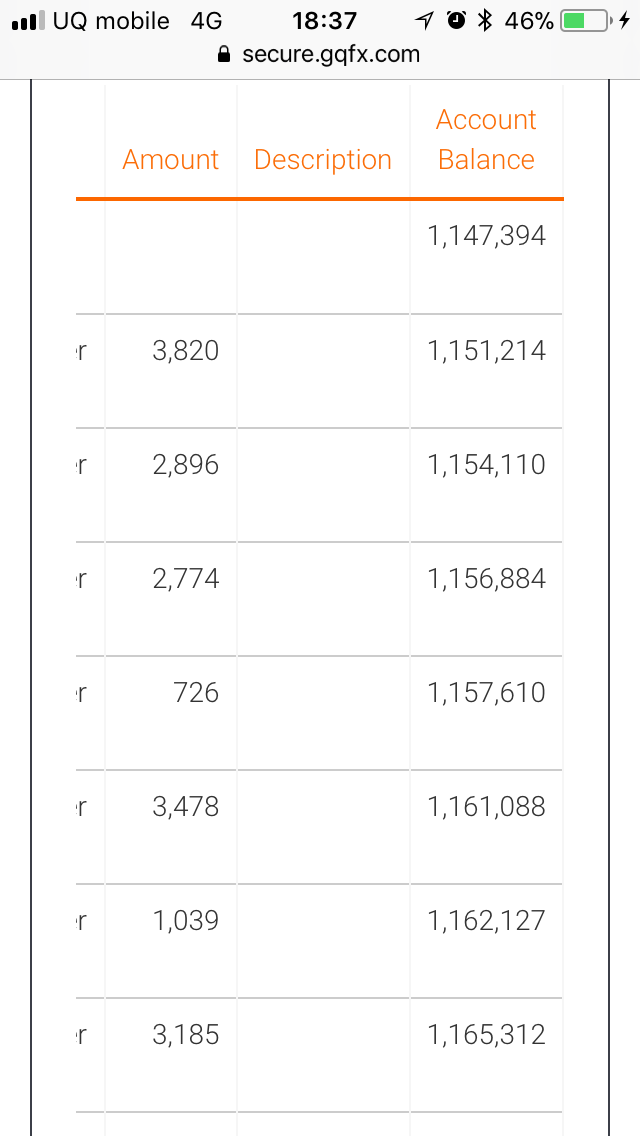Tap the 18:37 clock in status bar

324,20
